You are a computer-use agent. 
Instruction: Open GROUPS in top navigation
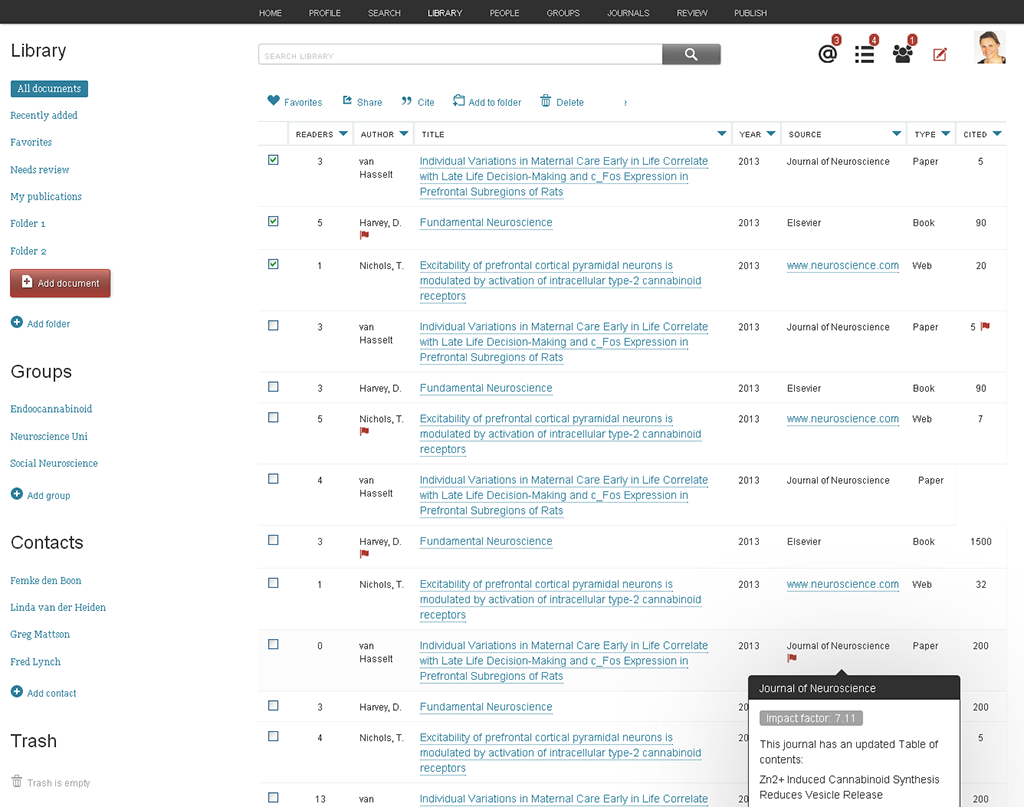(x=563, y=13)
